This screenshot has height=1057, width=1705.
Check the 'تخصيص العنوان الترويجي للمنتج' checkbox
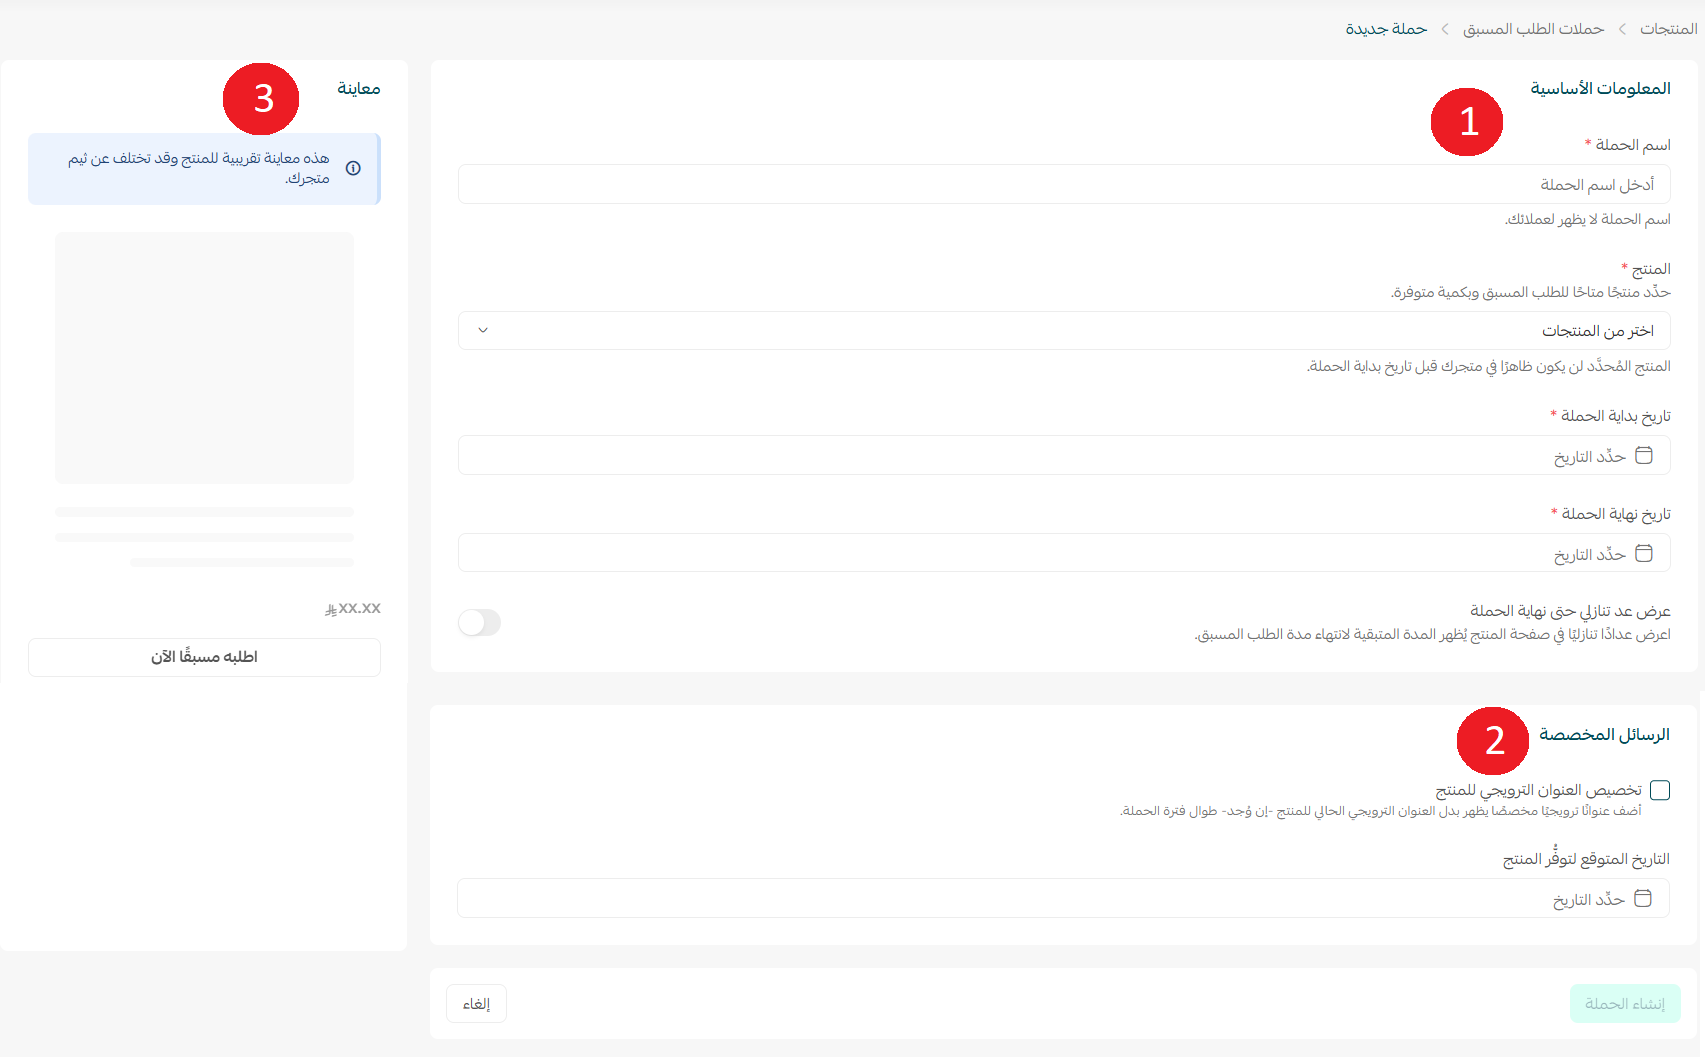click(x=1660, y=790)
